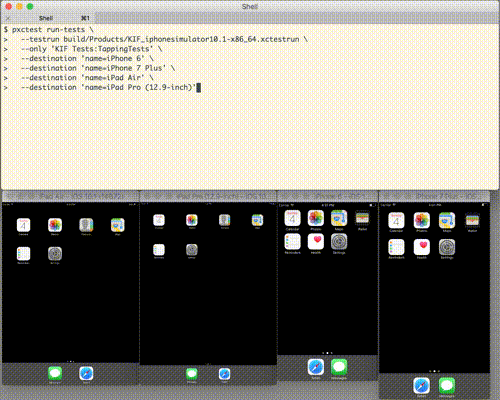Image resolution: width=500 pixels, height=400 pixels.
Task: Open Maps in the iPad Air simulator
Action: [x=118, y=225]
